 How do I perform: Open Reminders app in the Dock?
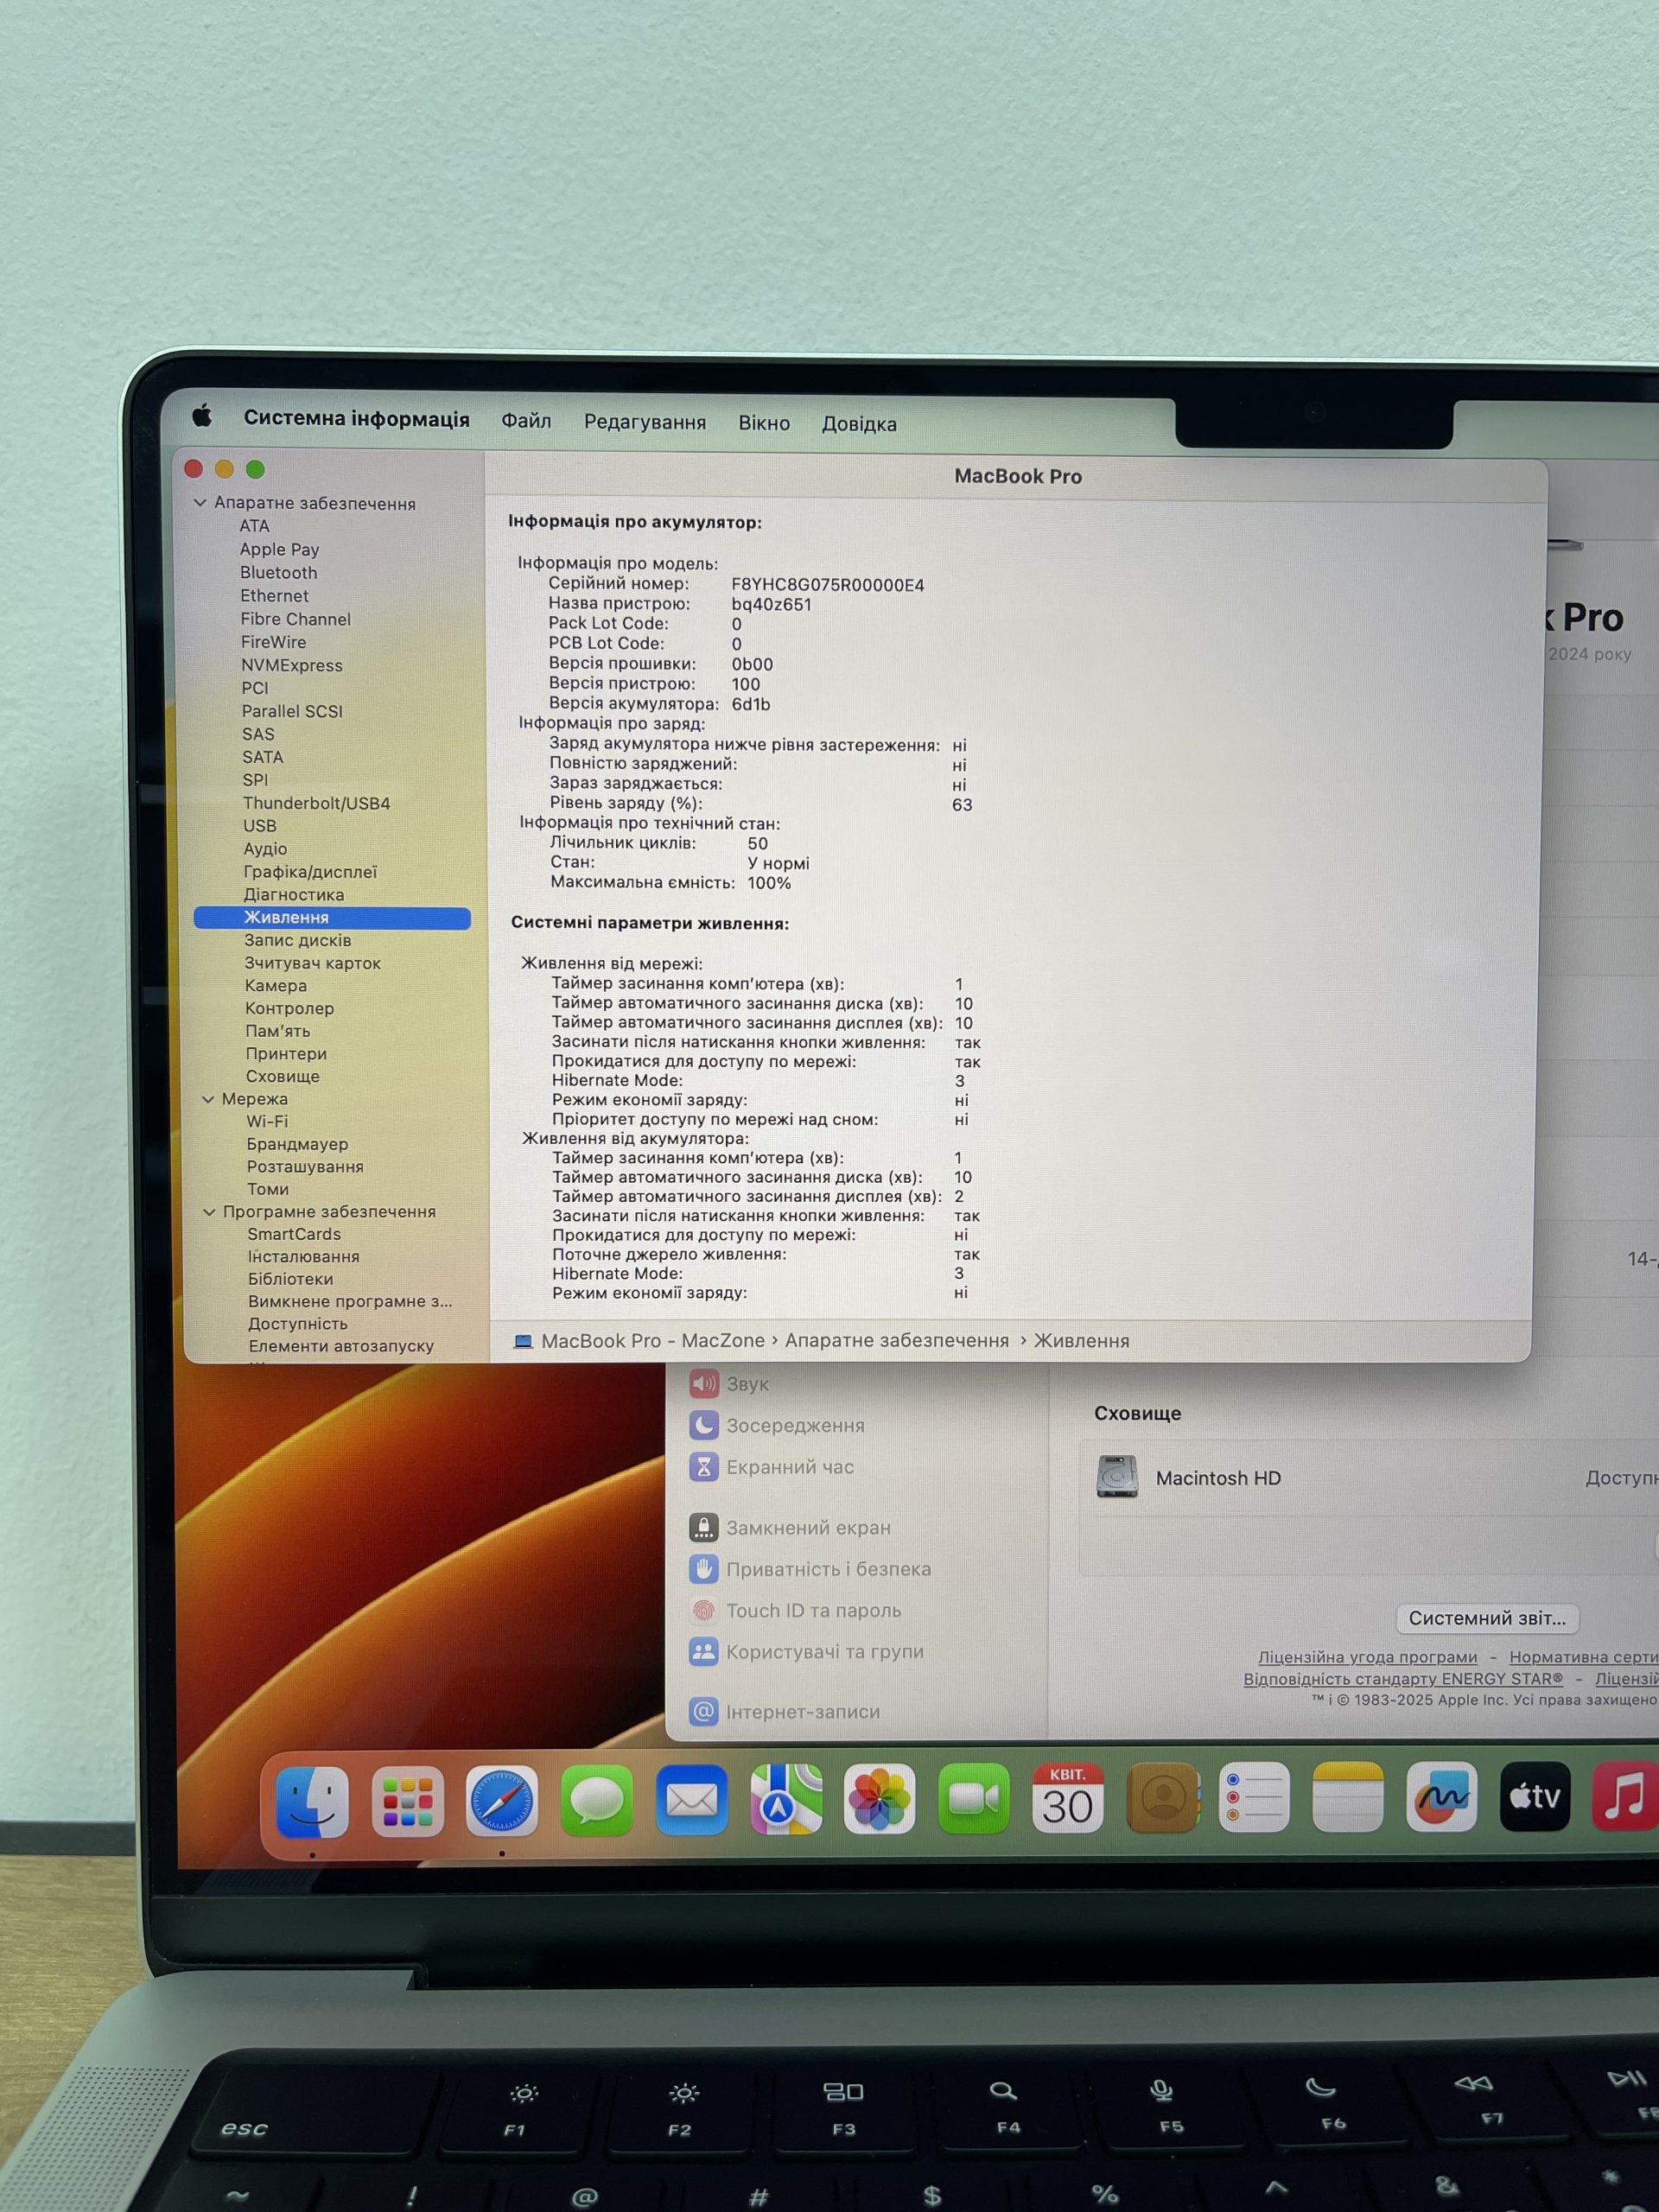(1254, 1796)
